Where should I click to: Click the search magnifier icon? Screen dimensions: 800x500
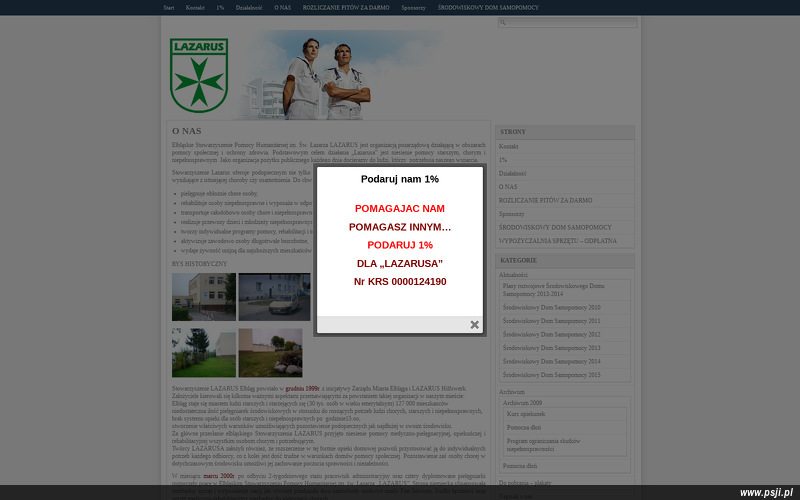(x=503, y=22)
